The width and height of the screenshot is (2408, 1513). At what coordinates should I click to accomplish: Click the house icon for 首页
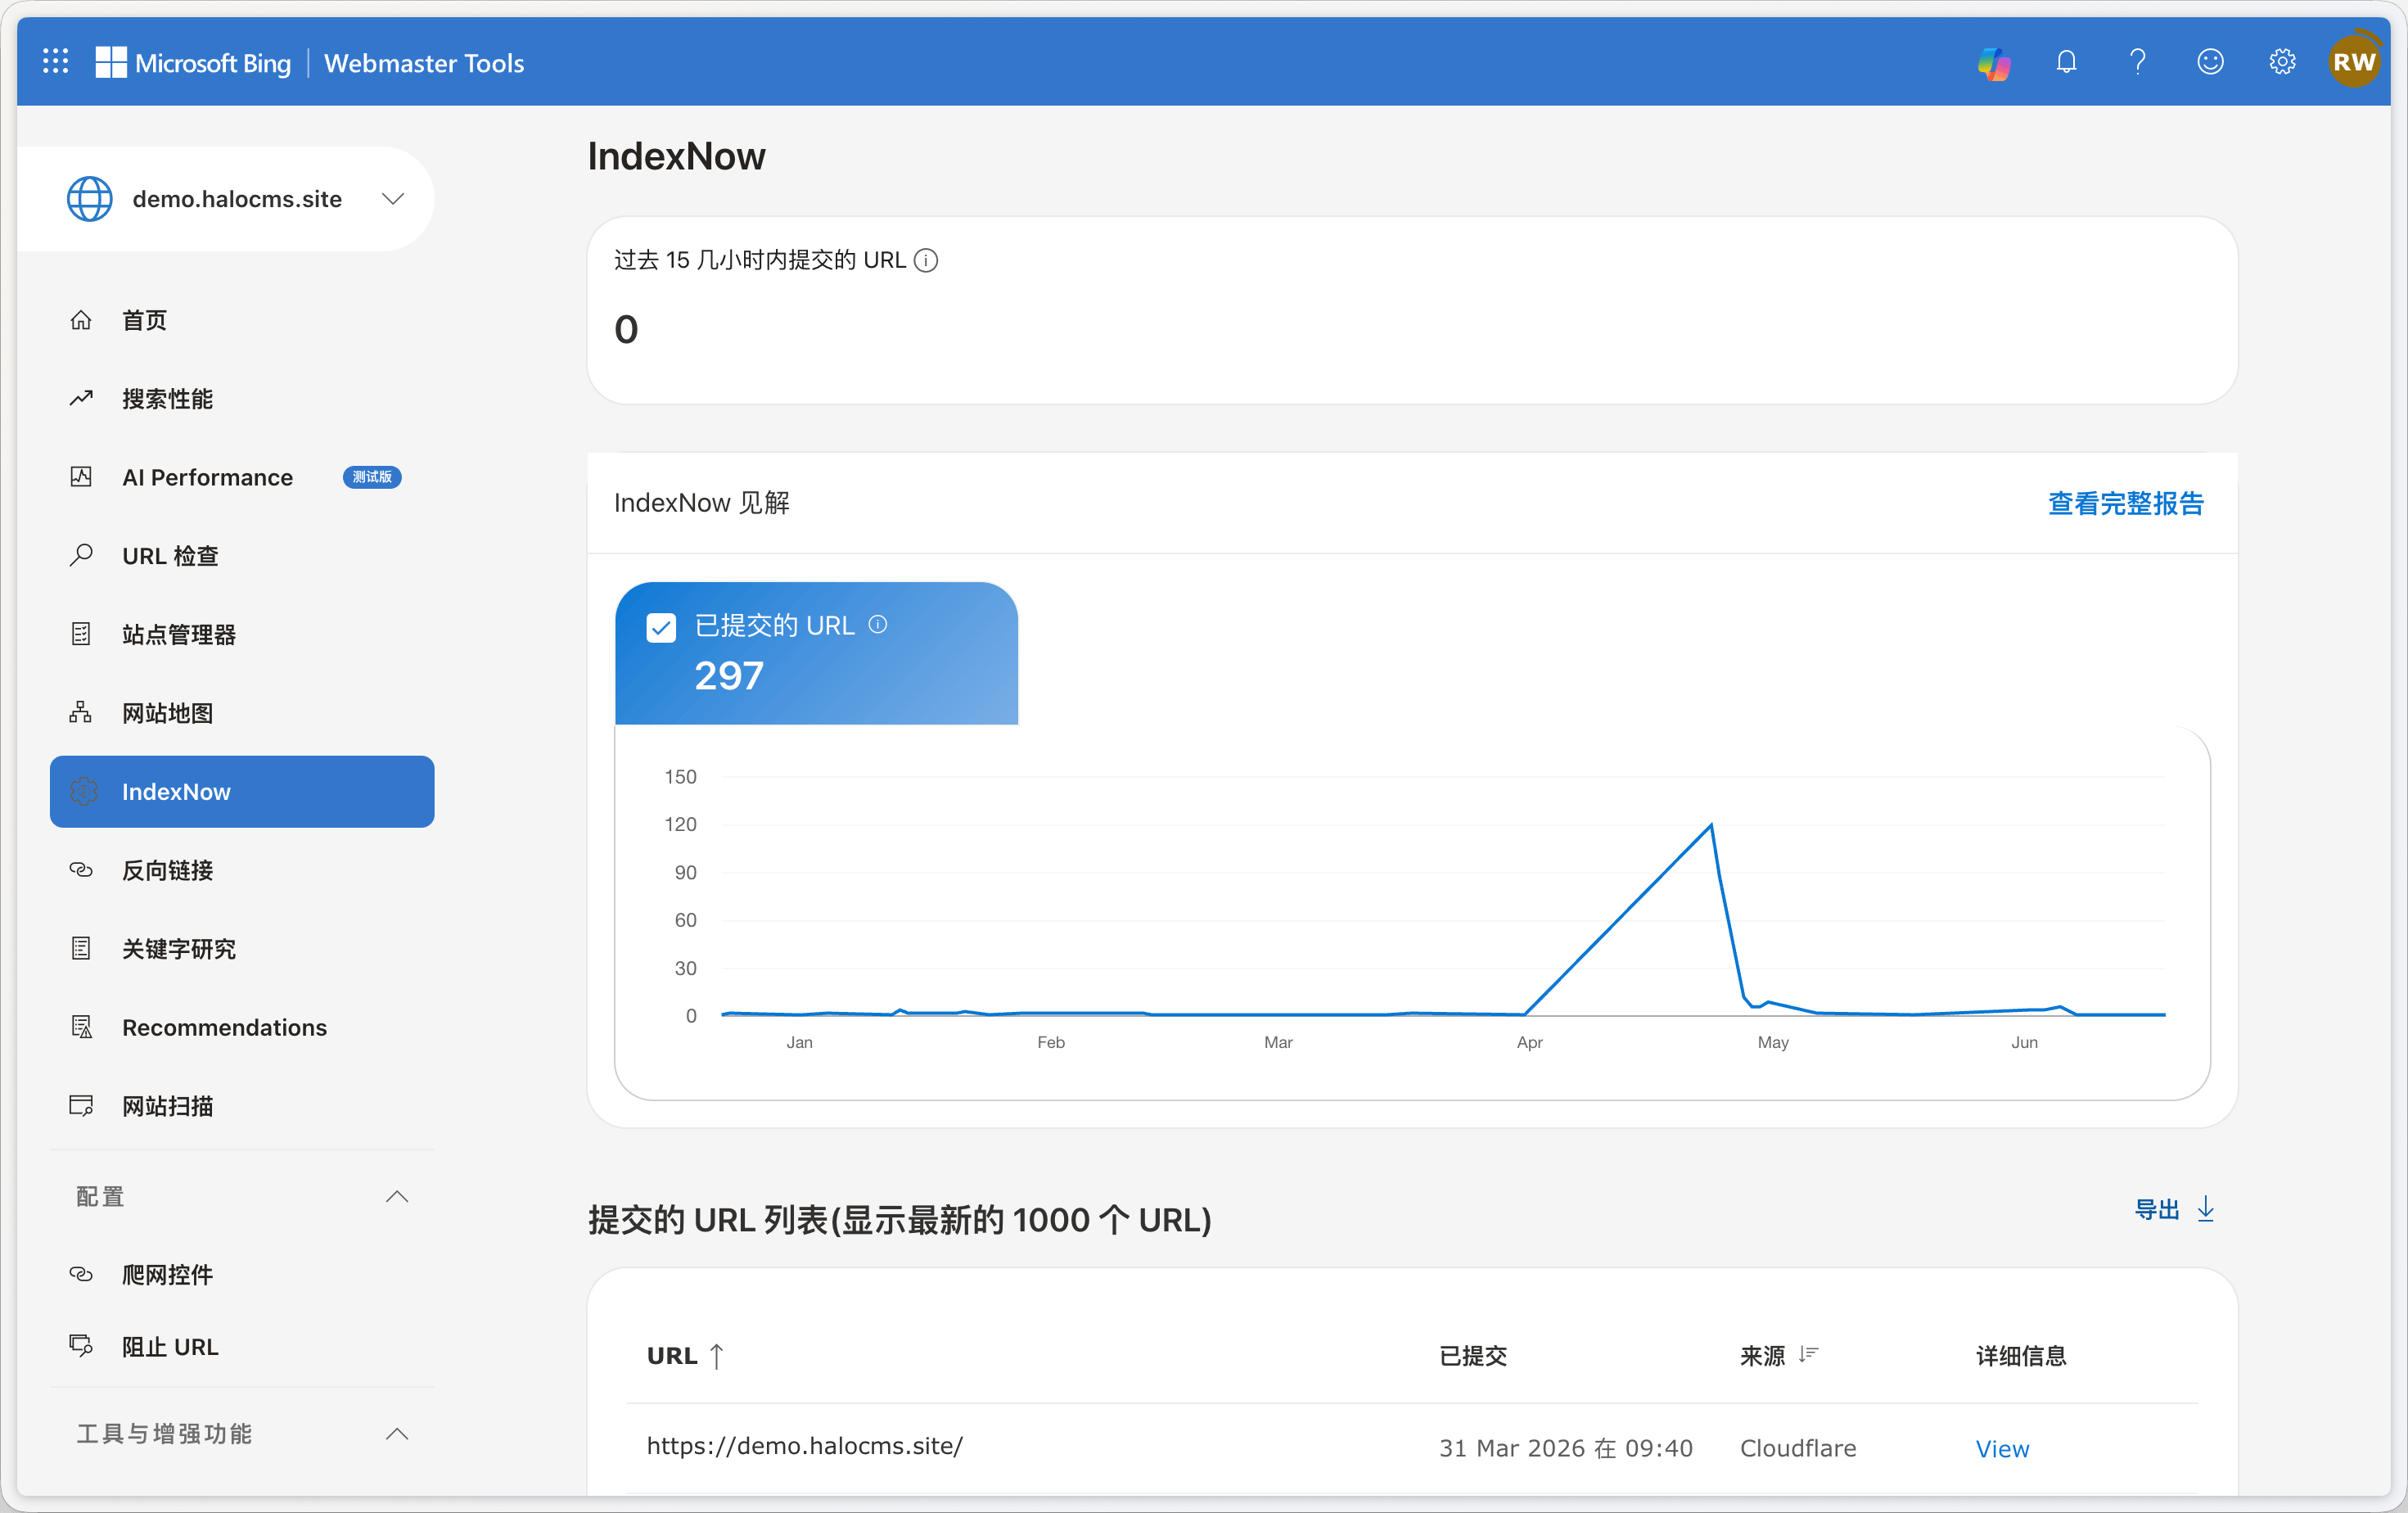tap(81, 320)
